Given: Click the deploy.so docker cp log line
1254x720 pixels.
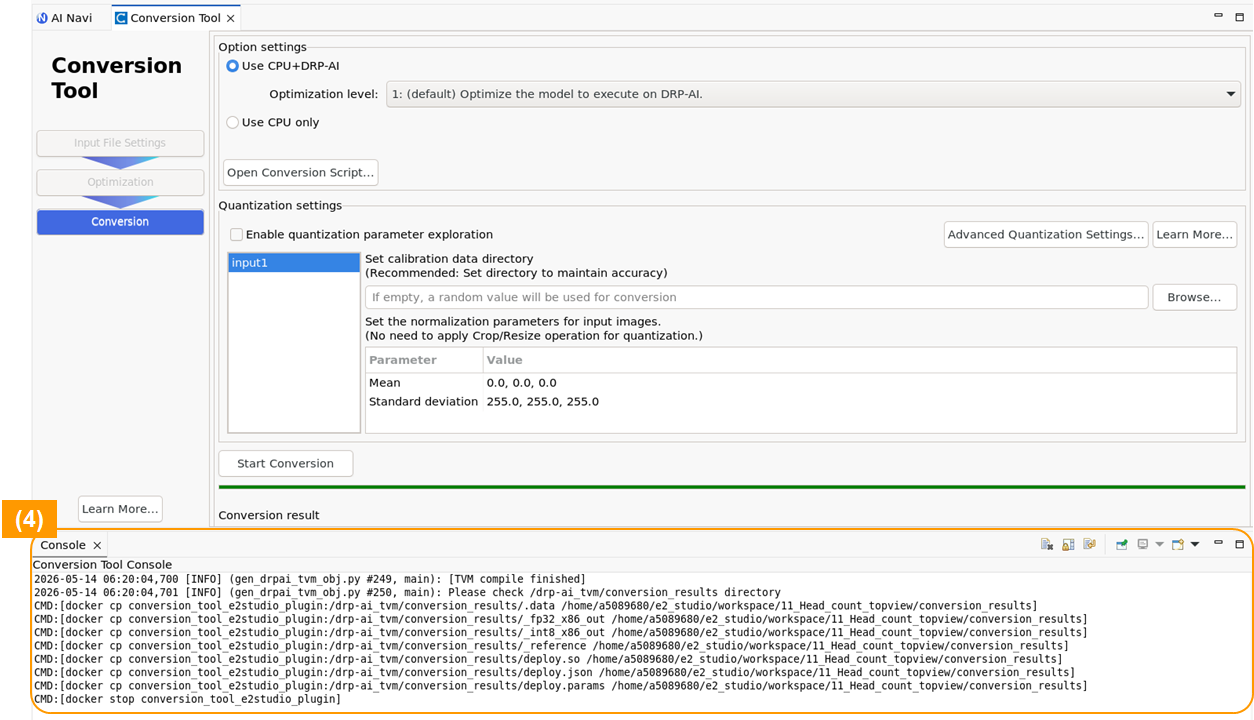Looking at the screenshot, I should (x=547, y=659).
